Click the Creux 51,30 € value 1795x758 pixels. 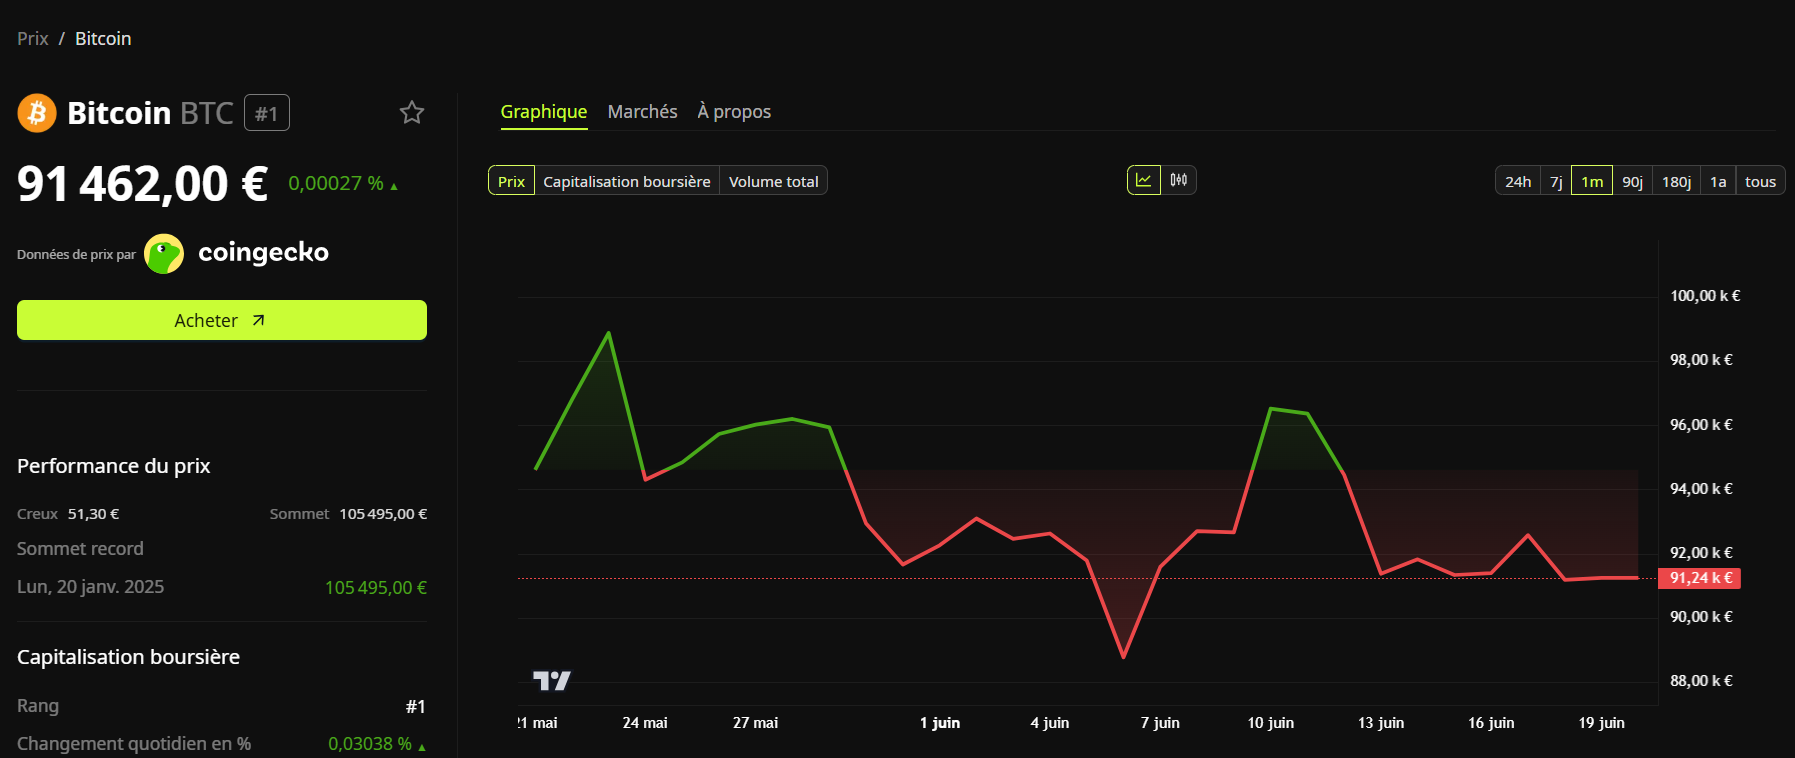93,513
